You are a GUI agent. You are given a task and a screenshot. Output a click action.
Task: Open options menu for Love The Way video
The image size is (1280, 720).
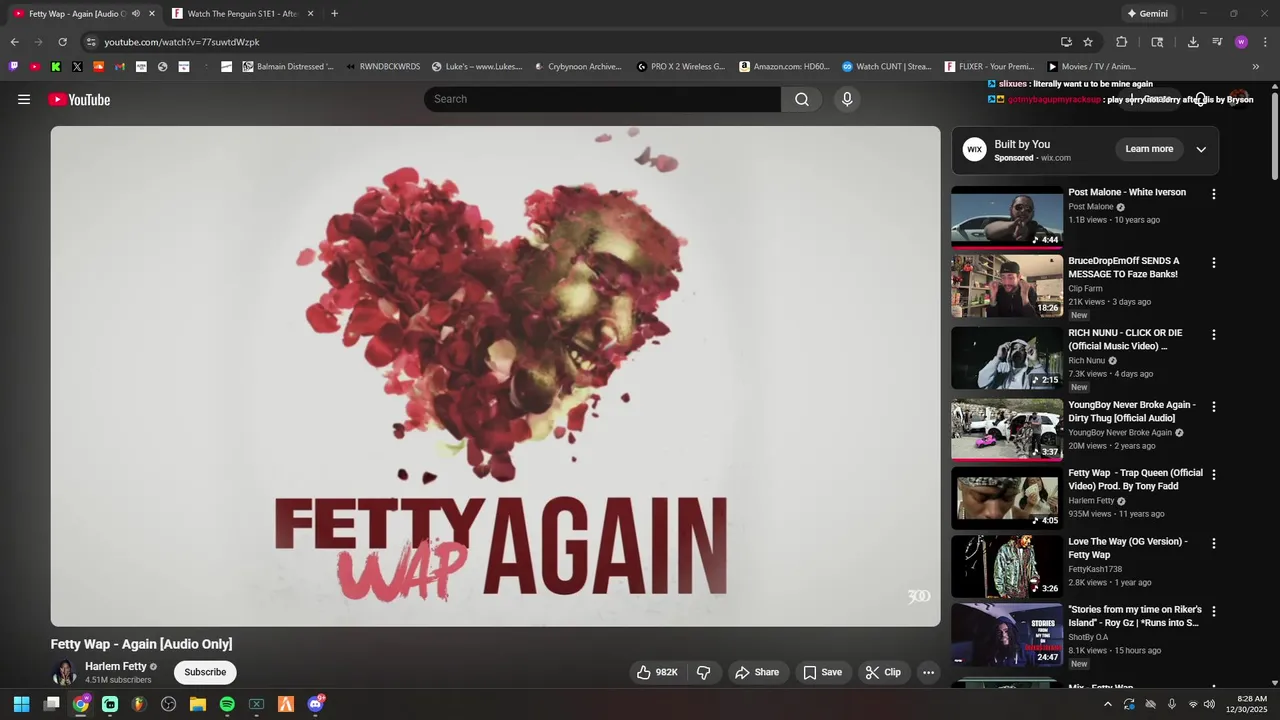[x=1214, y=543]
